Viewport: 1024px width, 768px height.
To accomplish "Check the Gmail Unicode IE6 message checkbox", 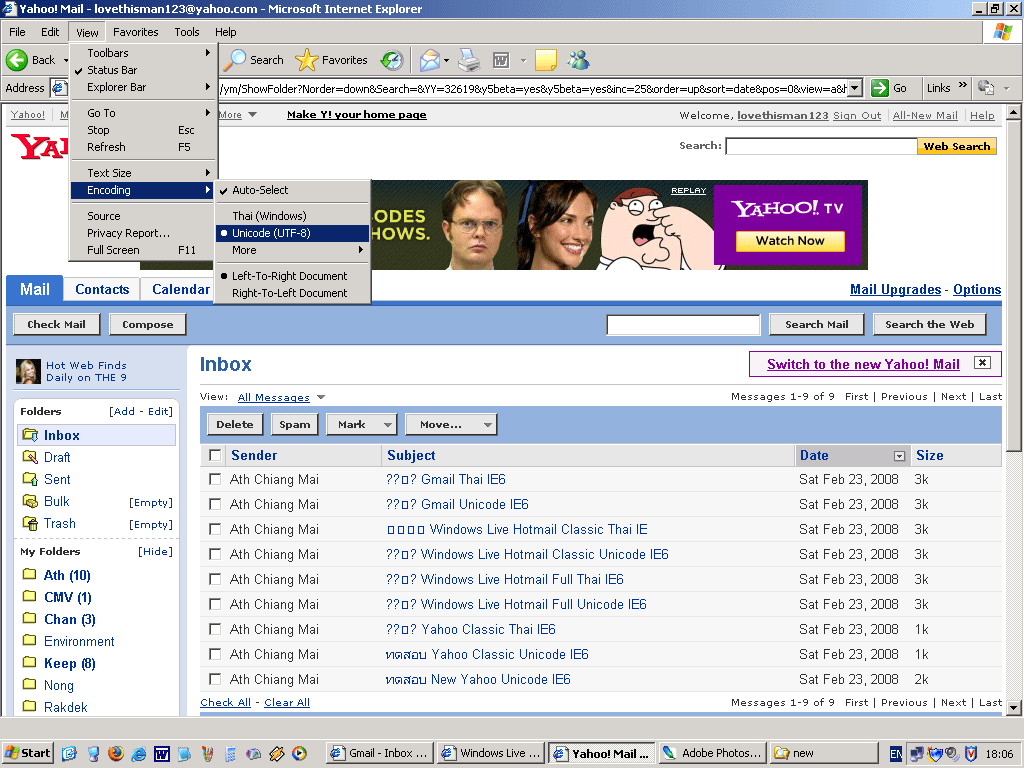I will click(x=215, y=504).
